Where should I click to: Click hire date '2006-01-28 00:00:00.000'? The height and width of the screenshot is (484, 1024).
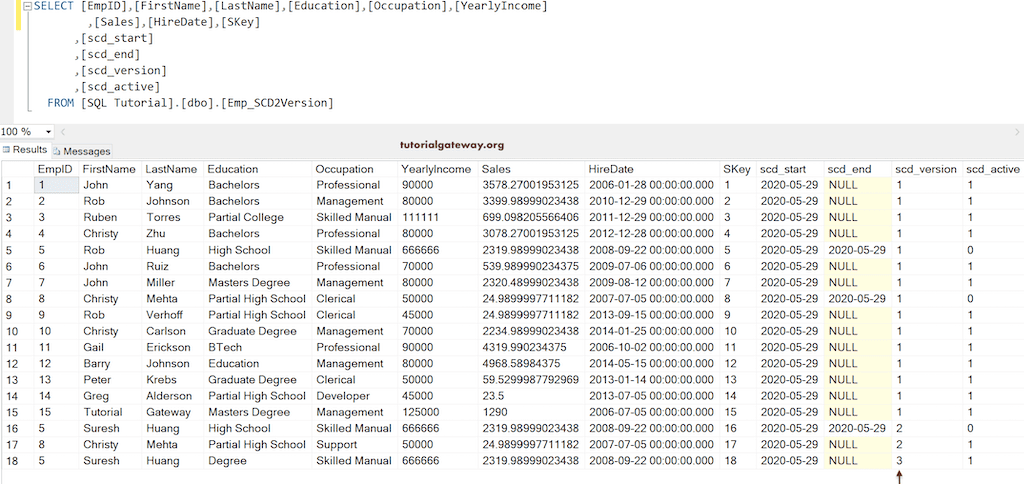[652, 185]
